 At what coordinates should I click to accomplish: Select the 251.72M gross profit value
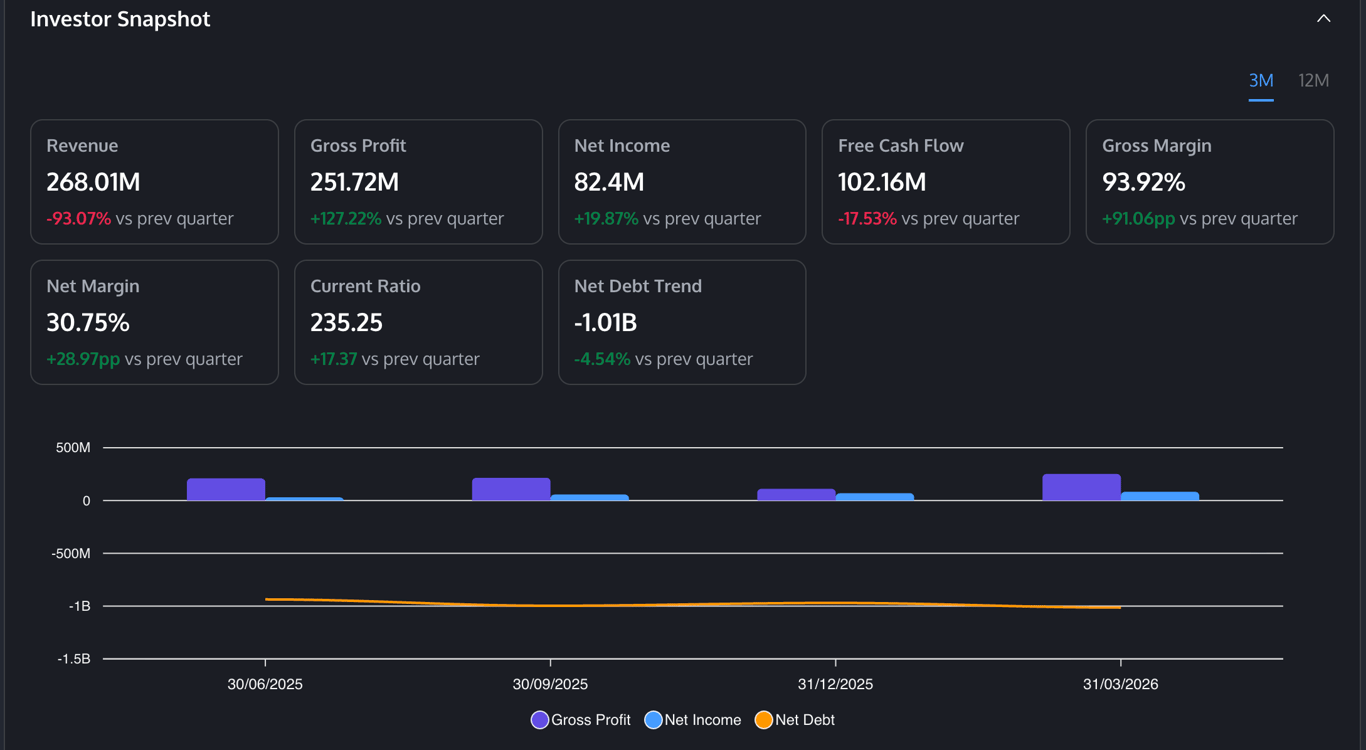pos(355,182)
